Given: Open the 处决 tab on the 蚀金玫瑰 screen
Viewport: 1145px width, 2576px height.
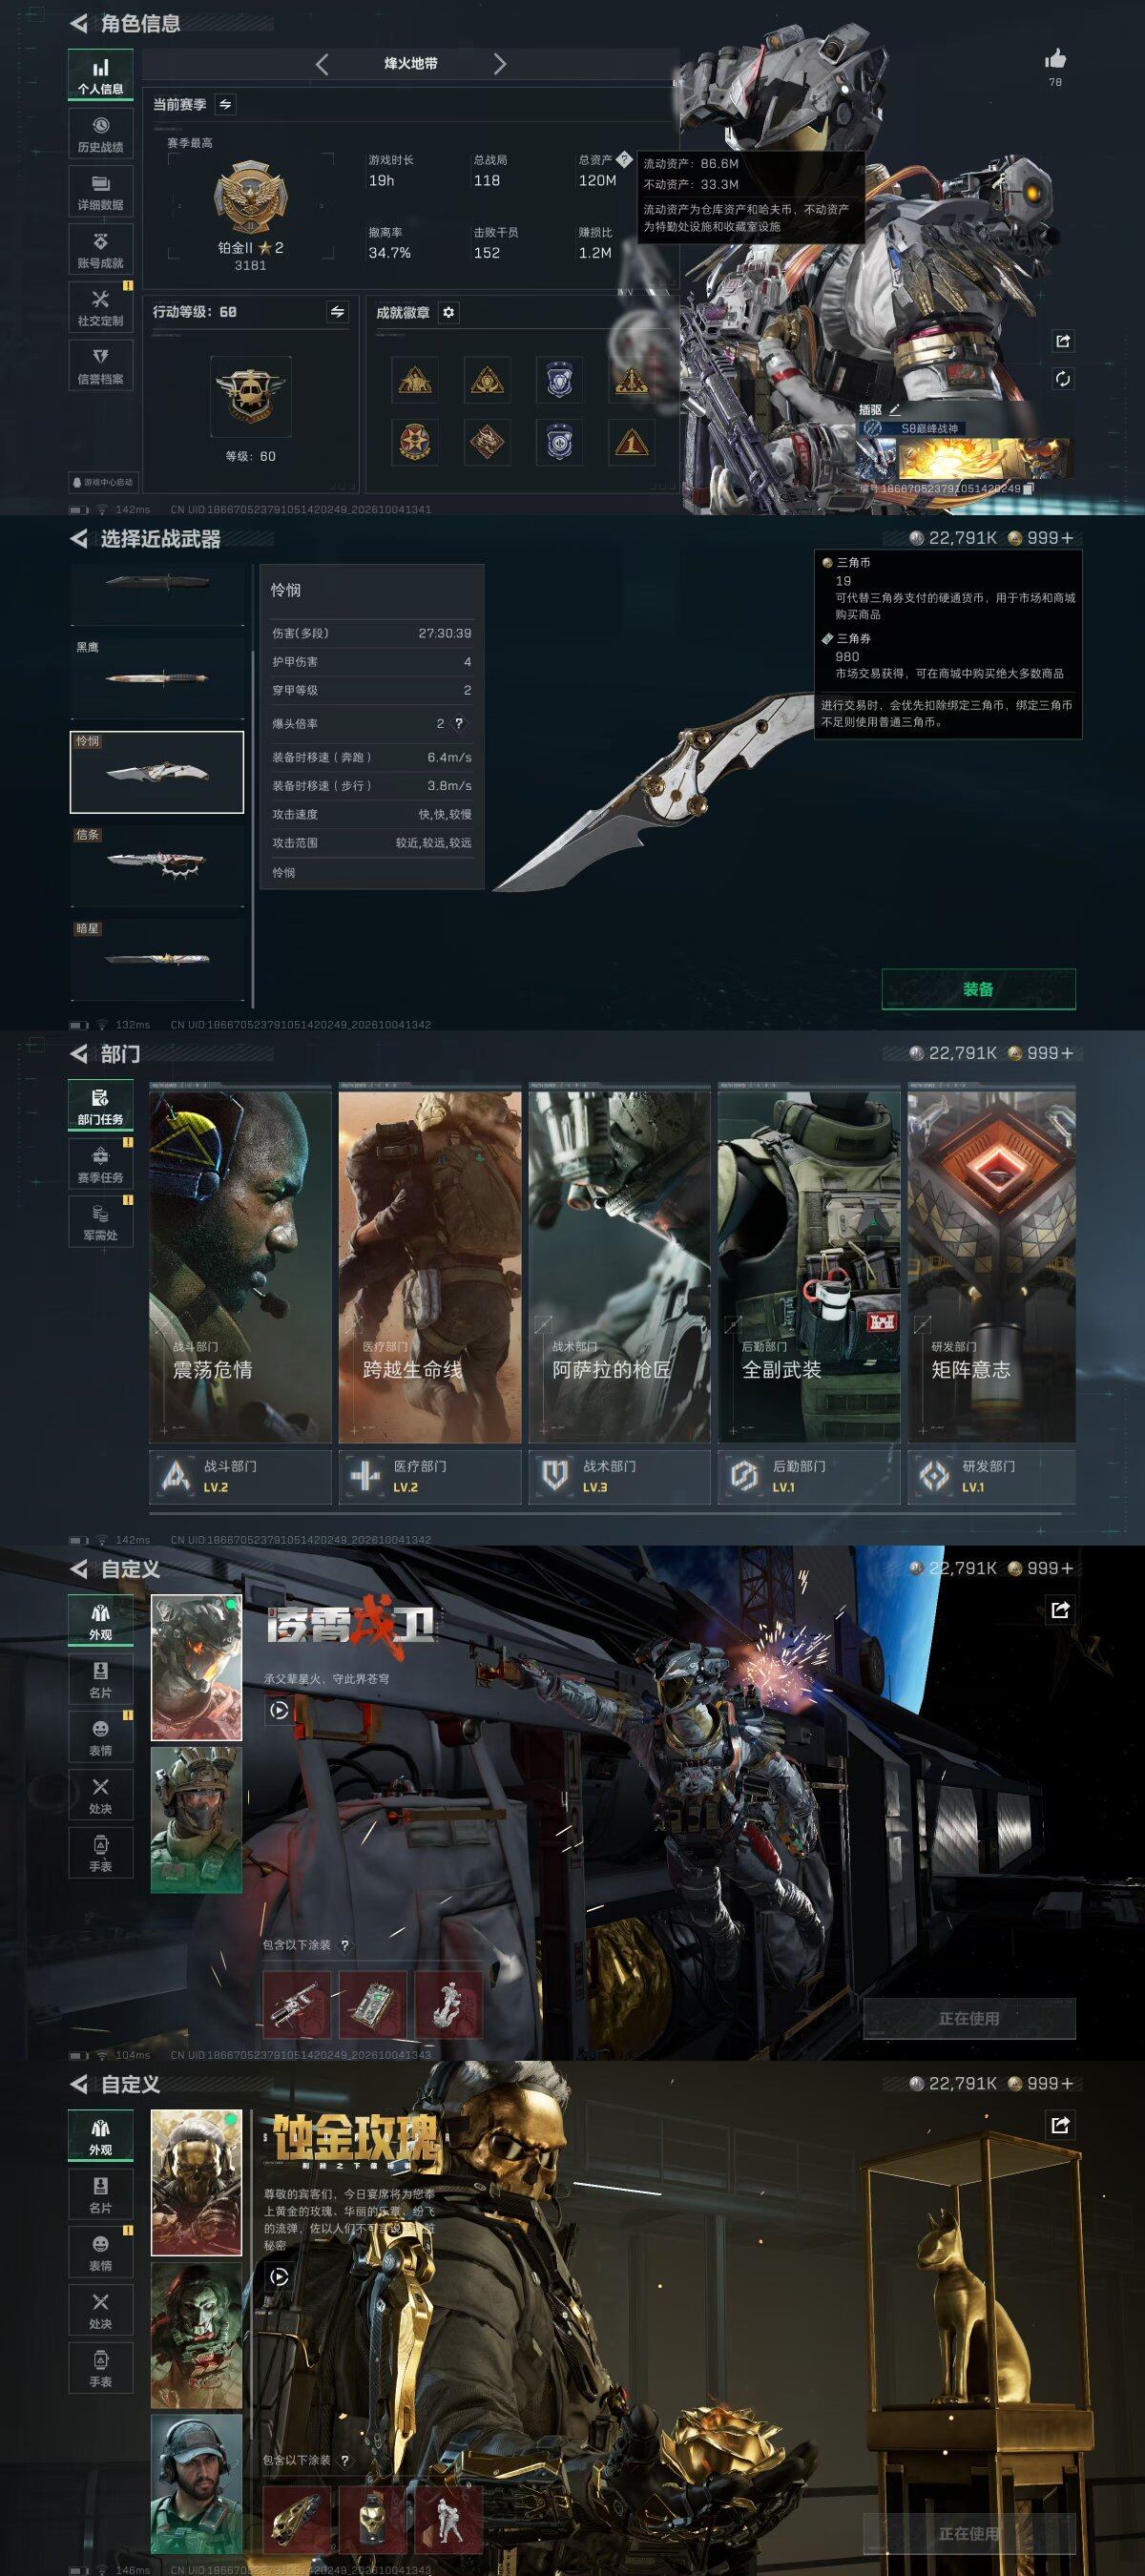Looking at the screenshot, I should [100, 2310].
